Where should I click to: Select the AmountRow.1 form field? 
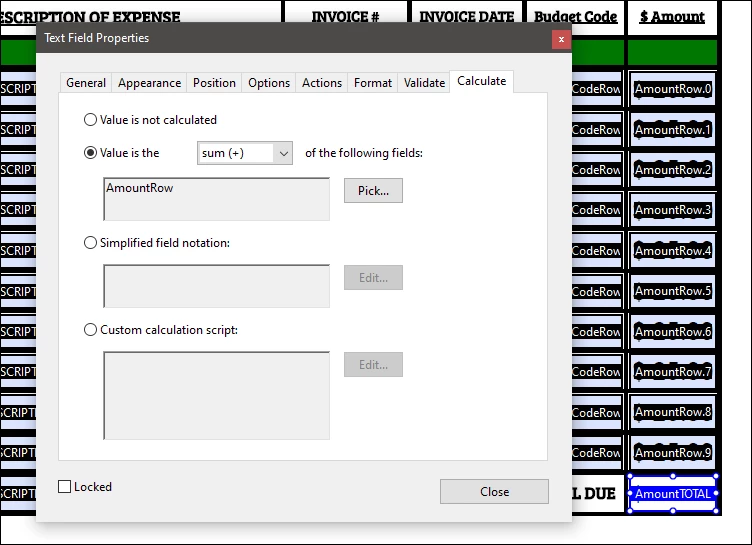(x=672, y=130)
